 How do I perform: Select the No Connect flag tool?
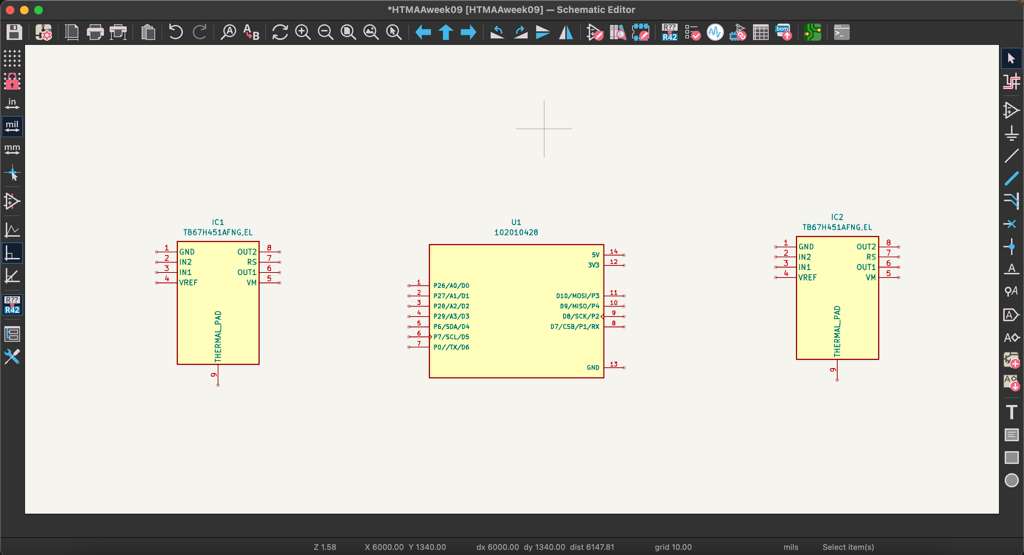1011,224
